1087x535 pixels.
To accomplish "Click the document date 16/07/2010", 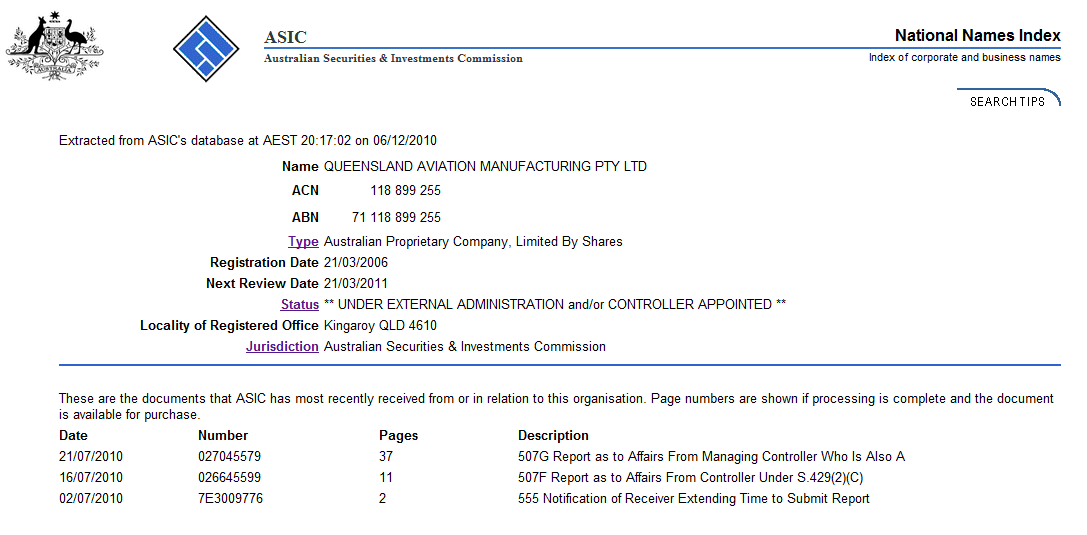I will tap(91, 477).
